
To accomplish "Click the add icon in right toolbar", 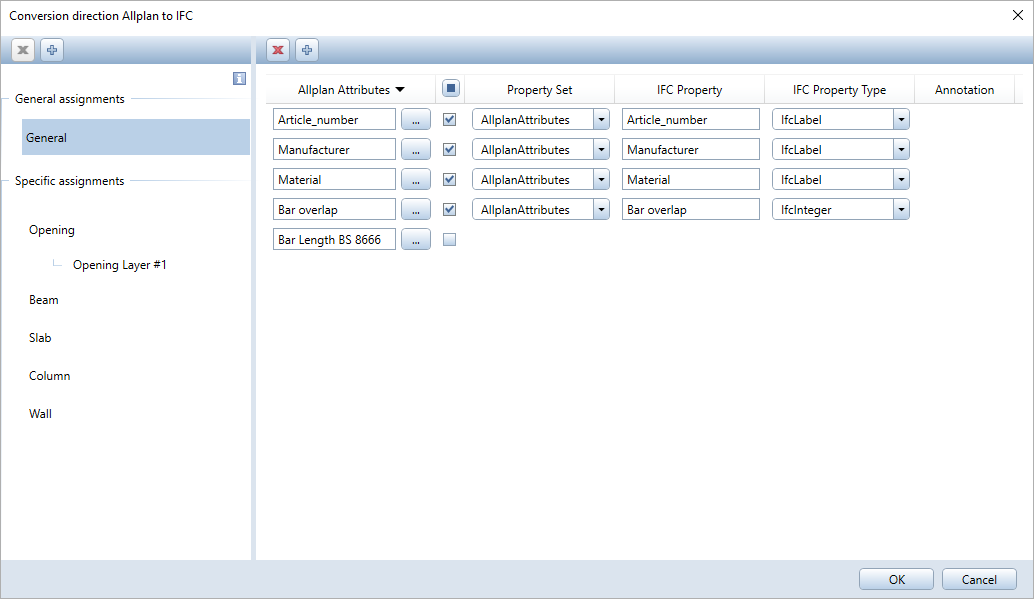I will pos(307,50).
